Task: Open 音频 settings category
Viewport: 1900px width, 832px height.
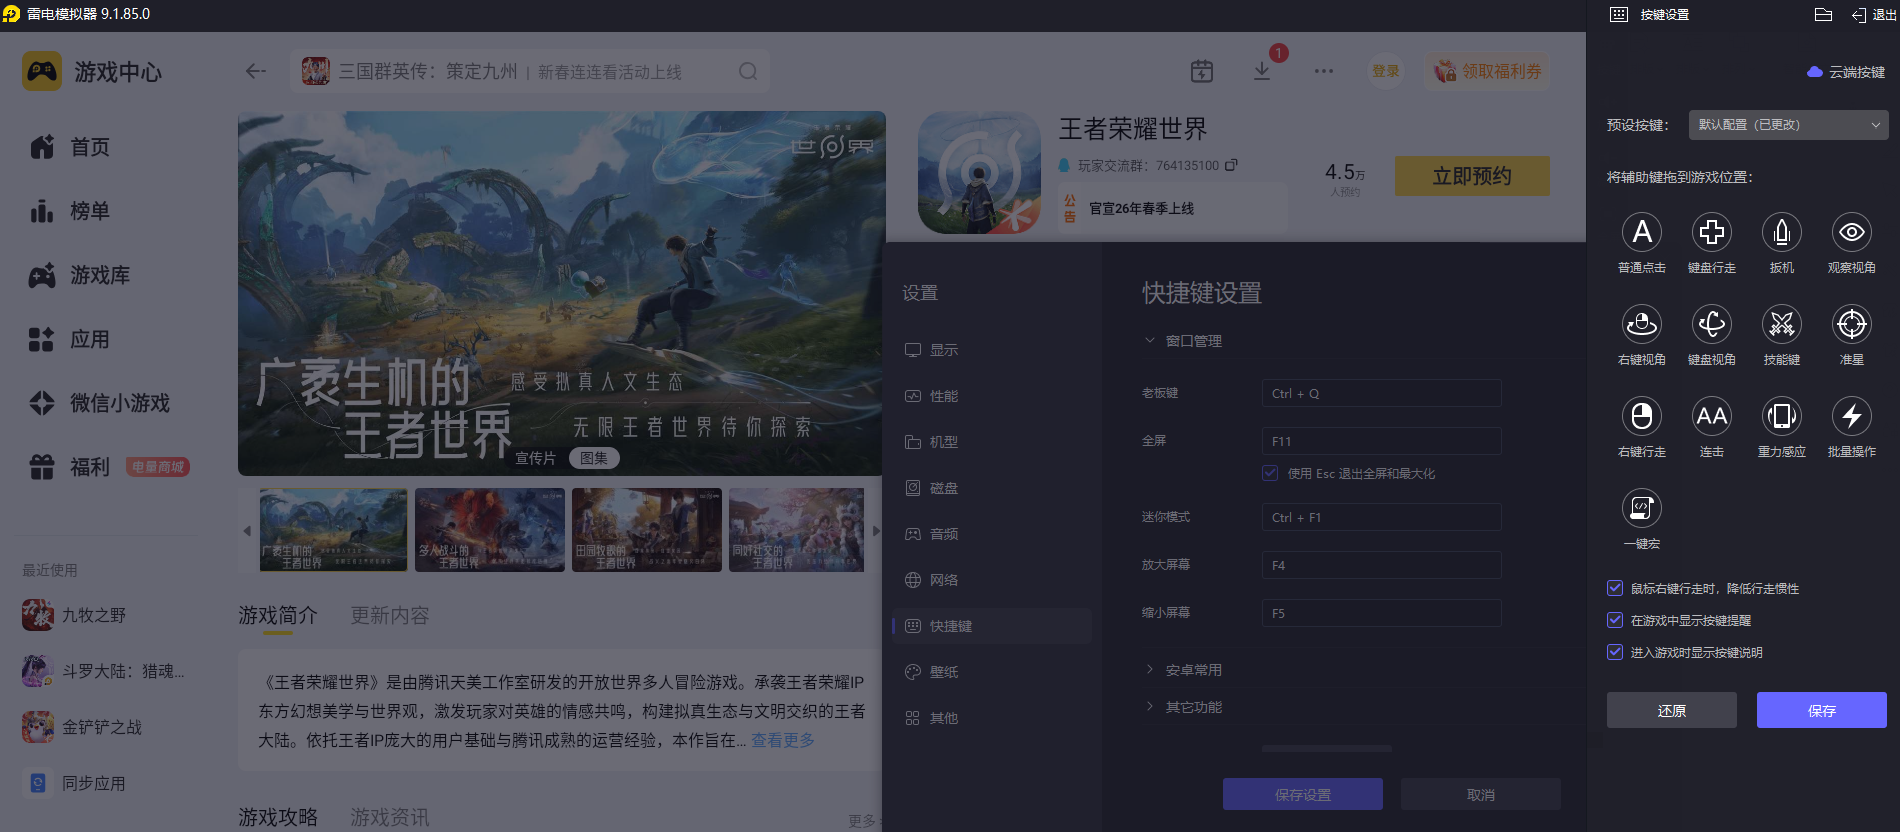Action: point(991,534)
